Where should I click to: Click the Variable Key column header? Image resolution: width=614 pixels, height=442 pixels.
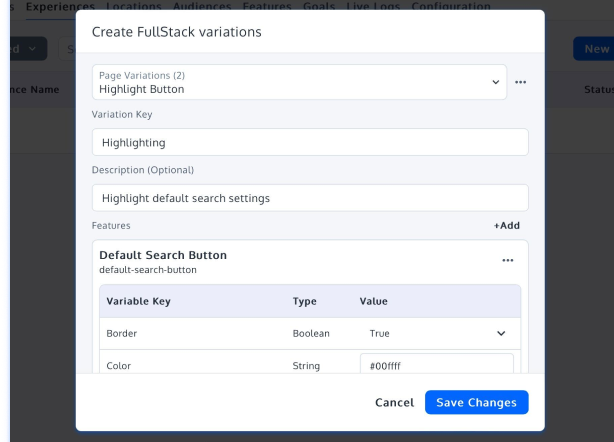point(138,301)
